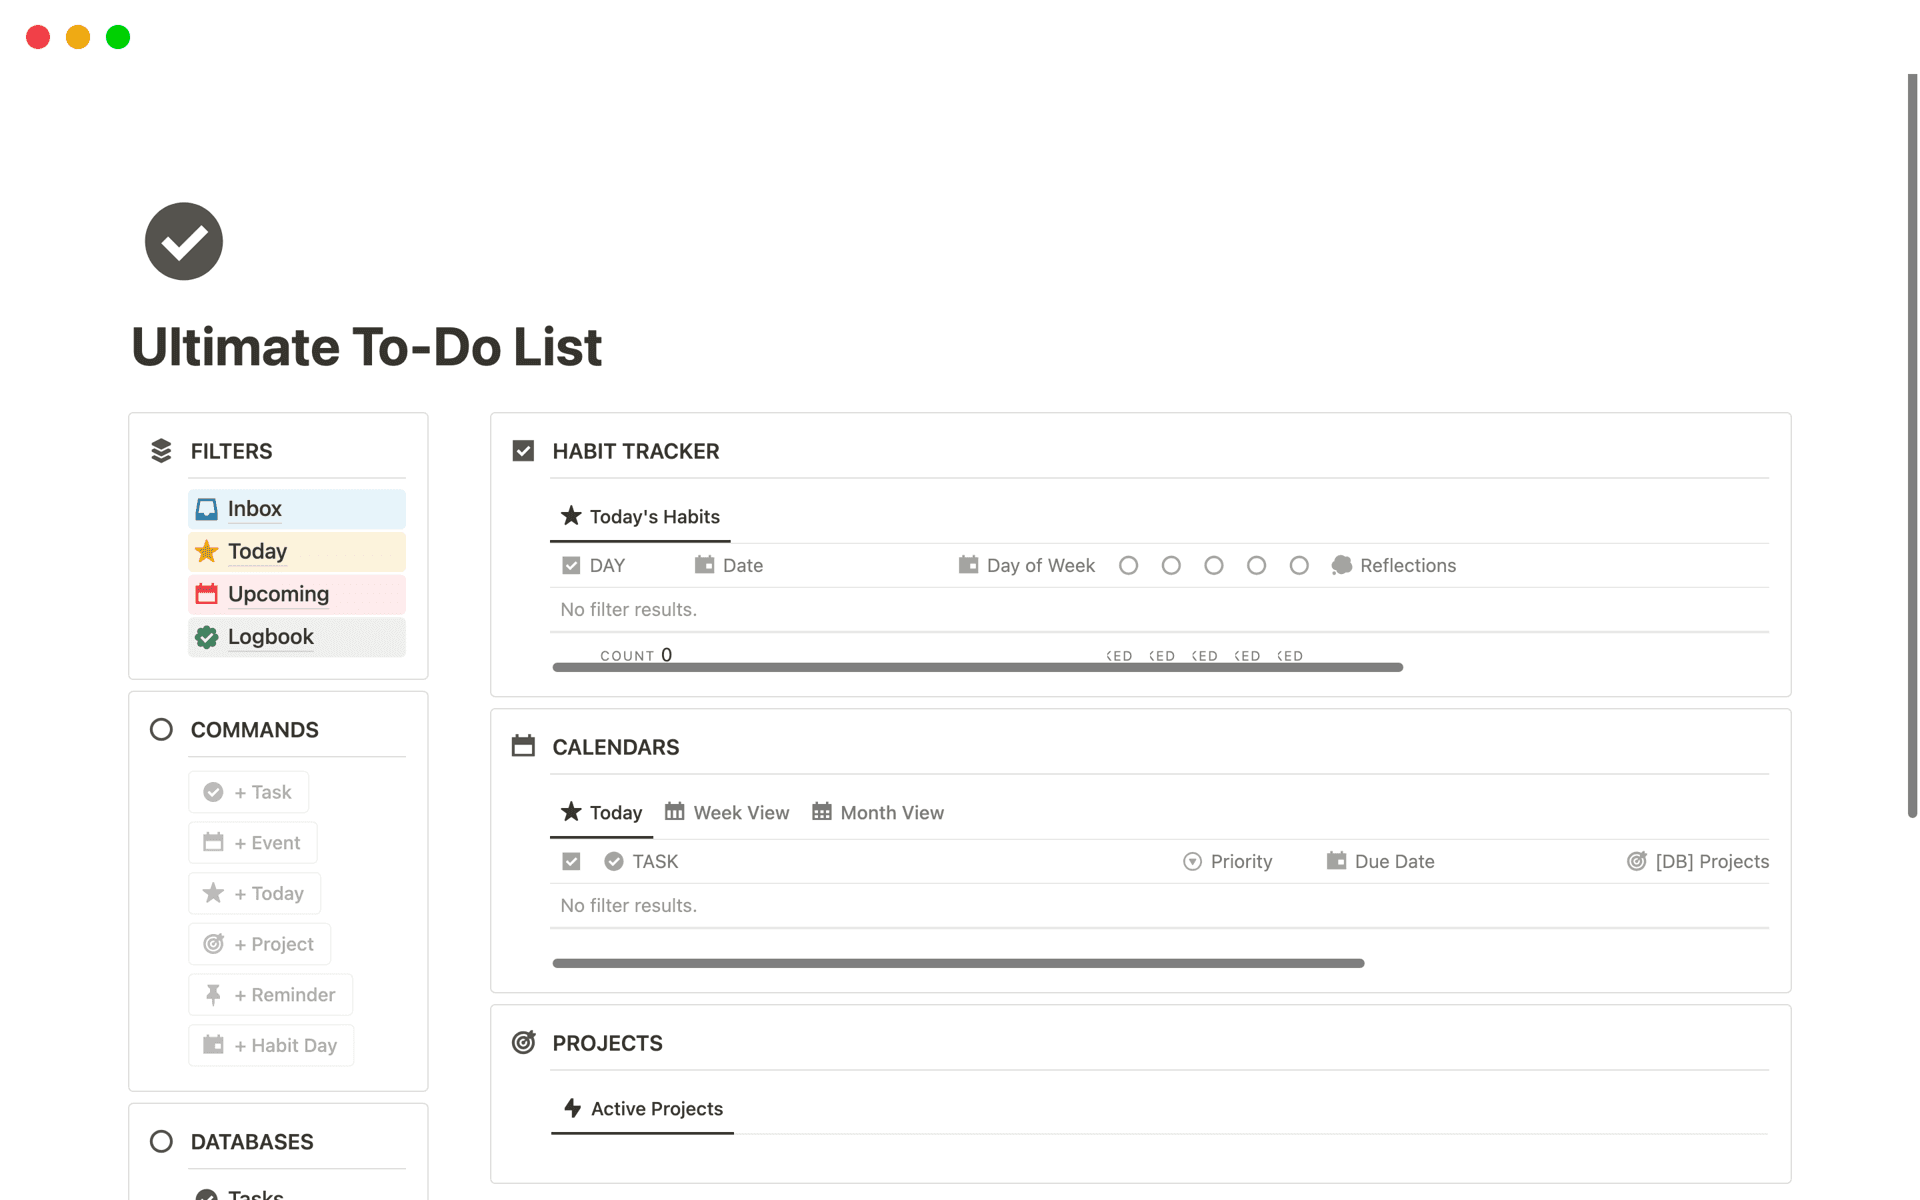This screenshot has width=1920, height=1200.
Task: Click the lightning icon on Active Projects
Action: click(571, 1108)
